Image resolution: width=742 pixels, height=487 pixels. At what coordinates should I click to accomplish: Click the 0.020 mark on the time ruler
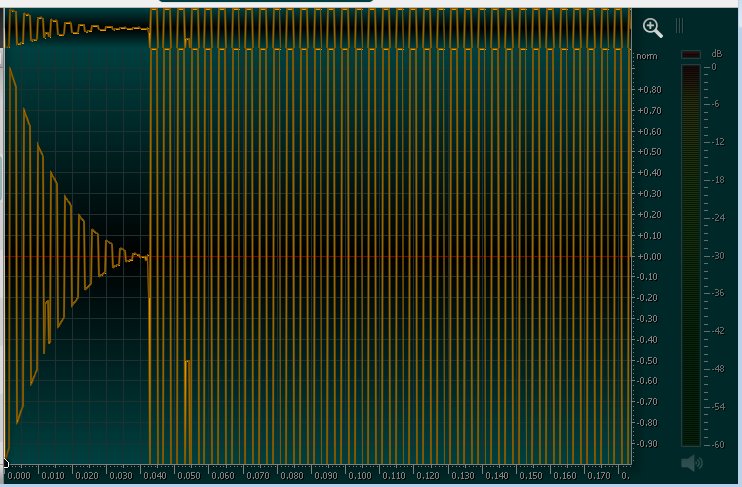(87, 475)
